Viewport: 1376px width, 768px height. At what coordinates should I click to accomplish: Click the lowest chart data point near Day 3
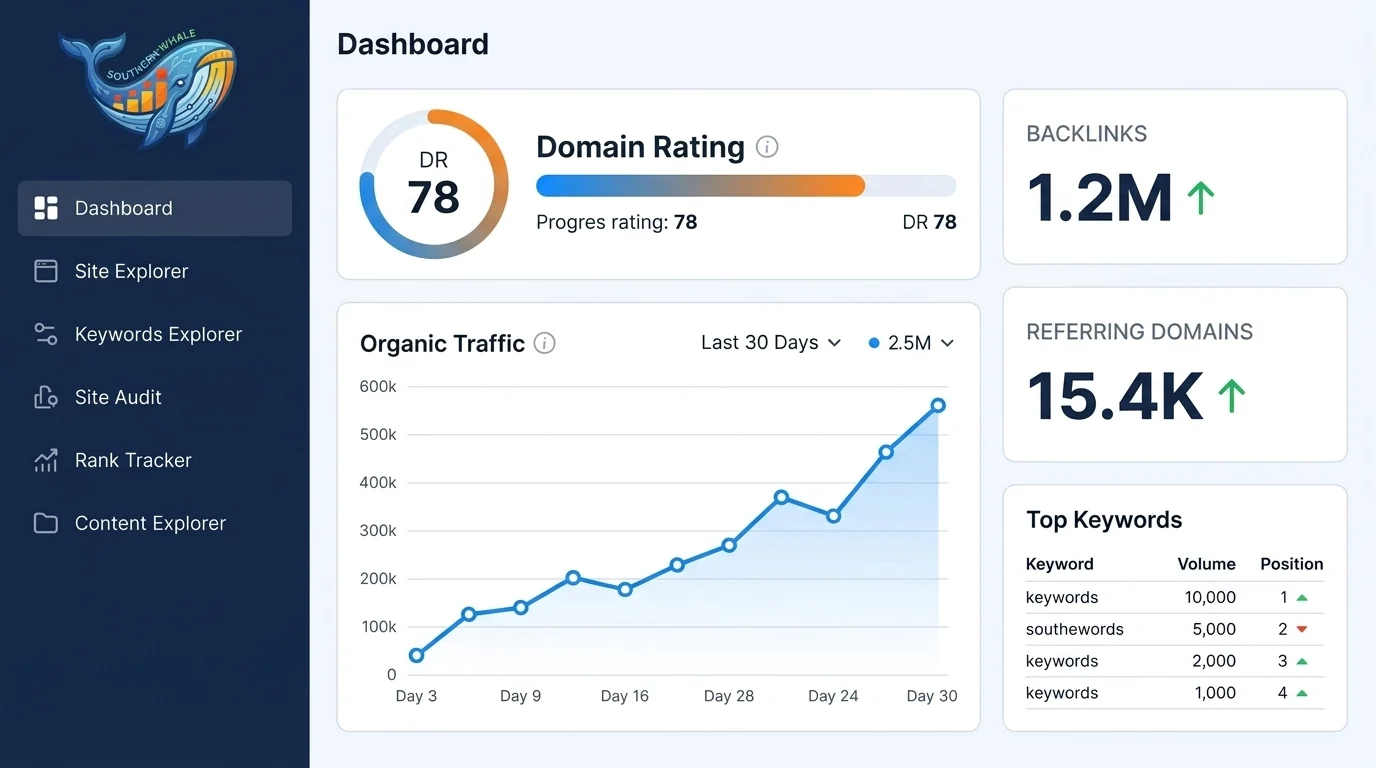pyautogui.click(x=417, y=656)
